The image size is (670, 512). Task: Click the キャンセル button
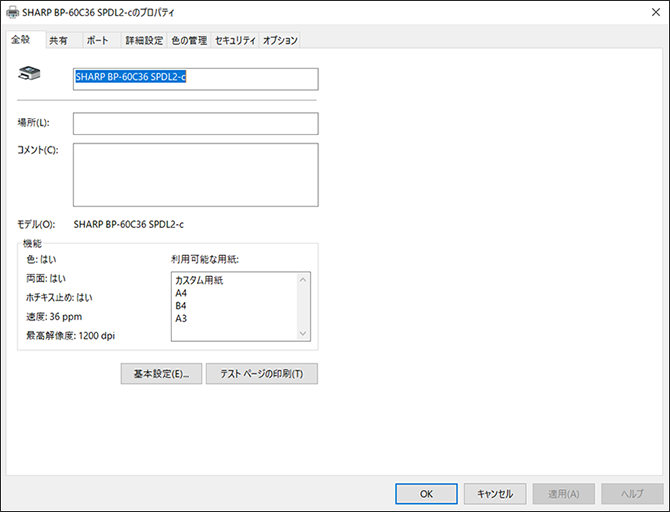495,494
